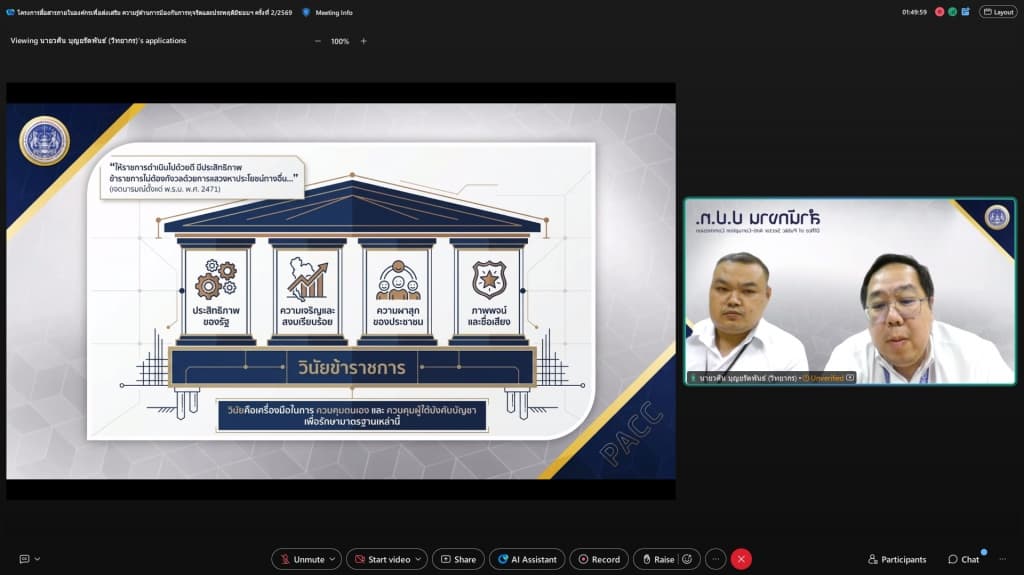The height and width of the screenshot is (575, 1024).
Task: Leave the meeting with the red X button
Action: coord(741,559)
